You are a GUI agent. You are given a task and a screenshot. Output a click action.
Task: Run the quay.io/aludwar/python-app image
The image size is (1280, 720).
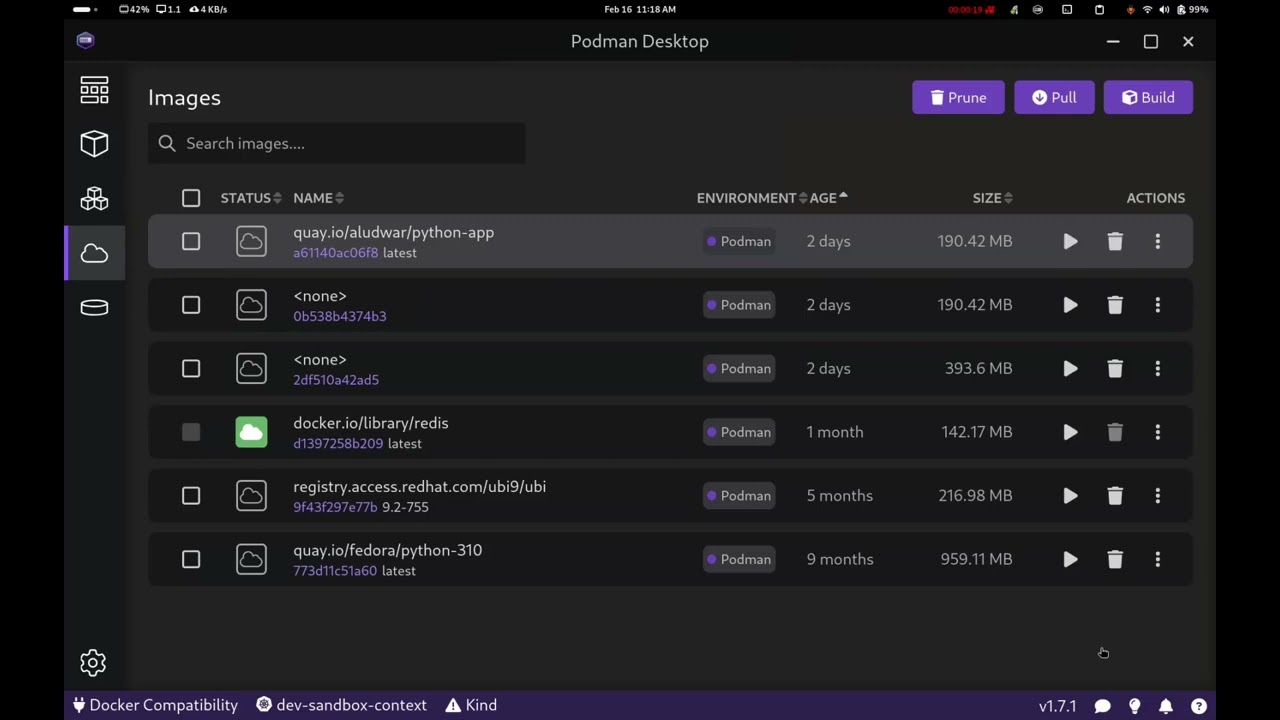coord(1070,241)
